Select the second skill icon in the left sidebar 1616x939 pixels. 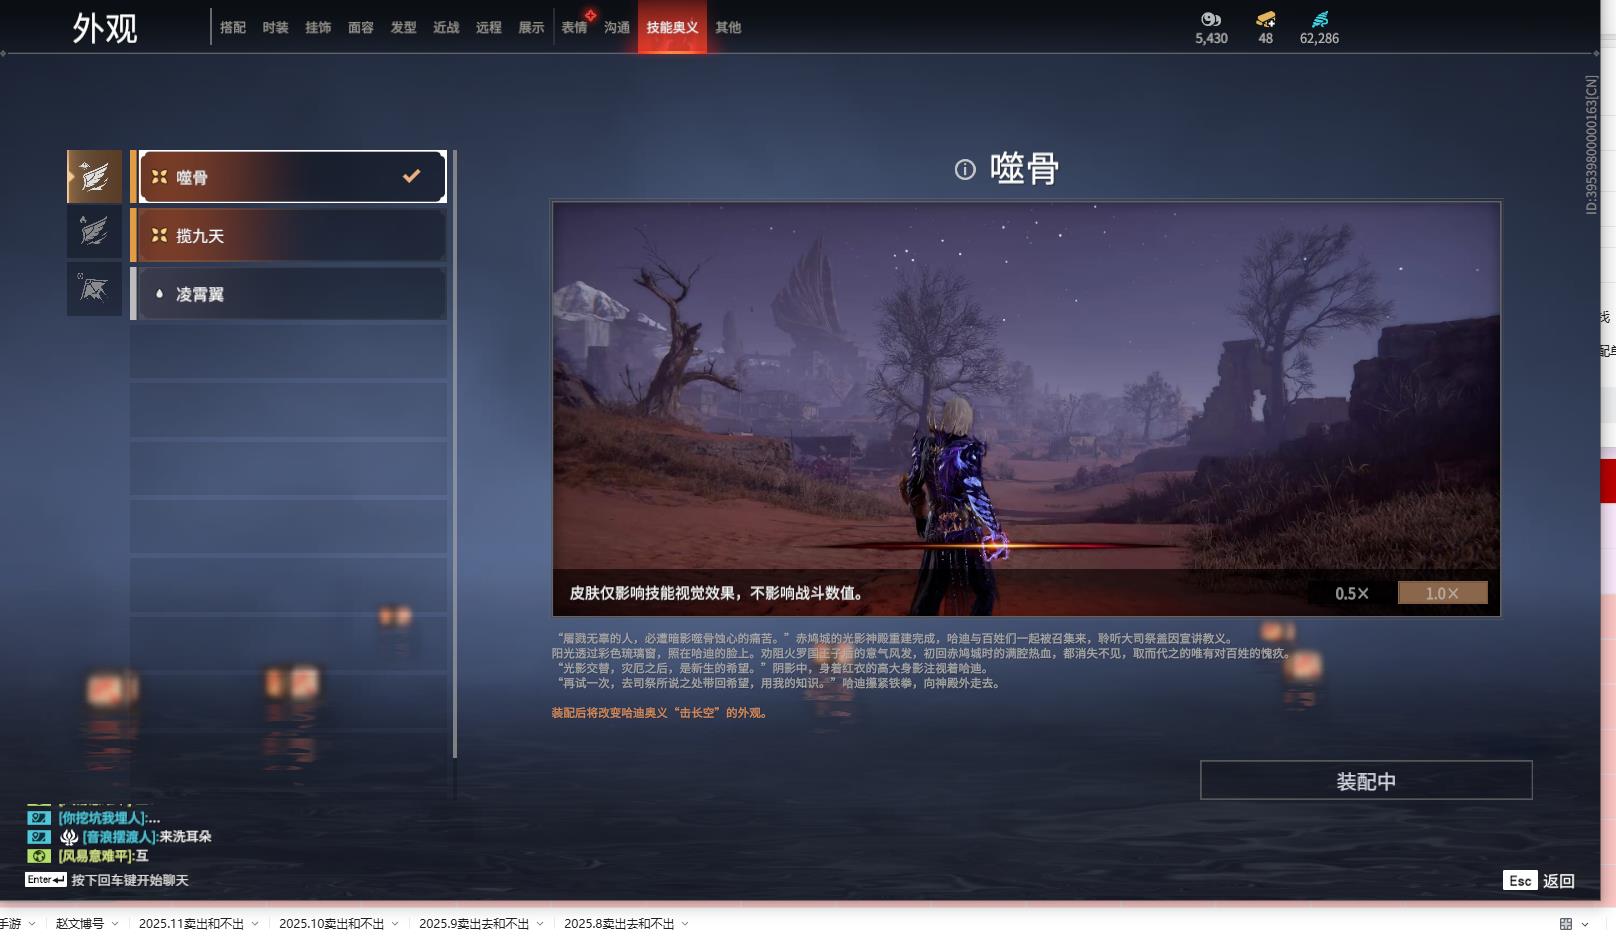coord(94,232)
